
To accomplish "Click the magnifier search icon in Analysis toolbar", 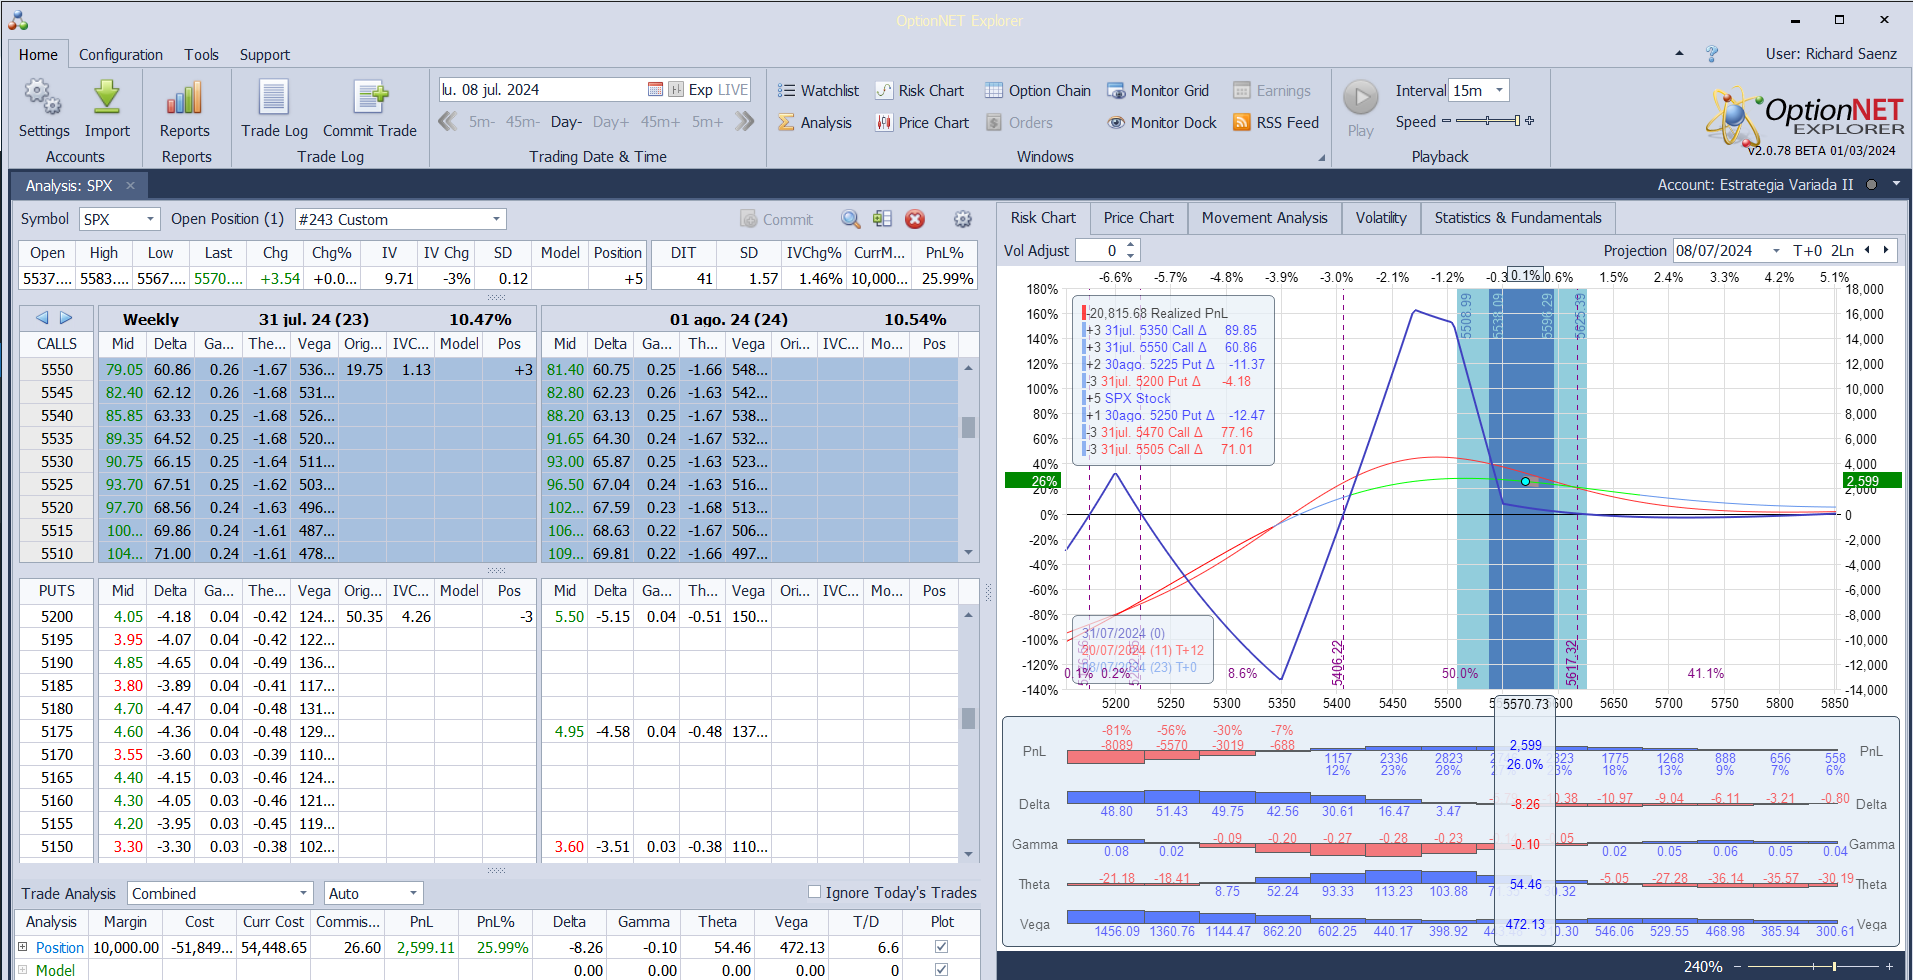I will tap(850, 220).
